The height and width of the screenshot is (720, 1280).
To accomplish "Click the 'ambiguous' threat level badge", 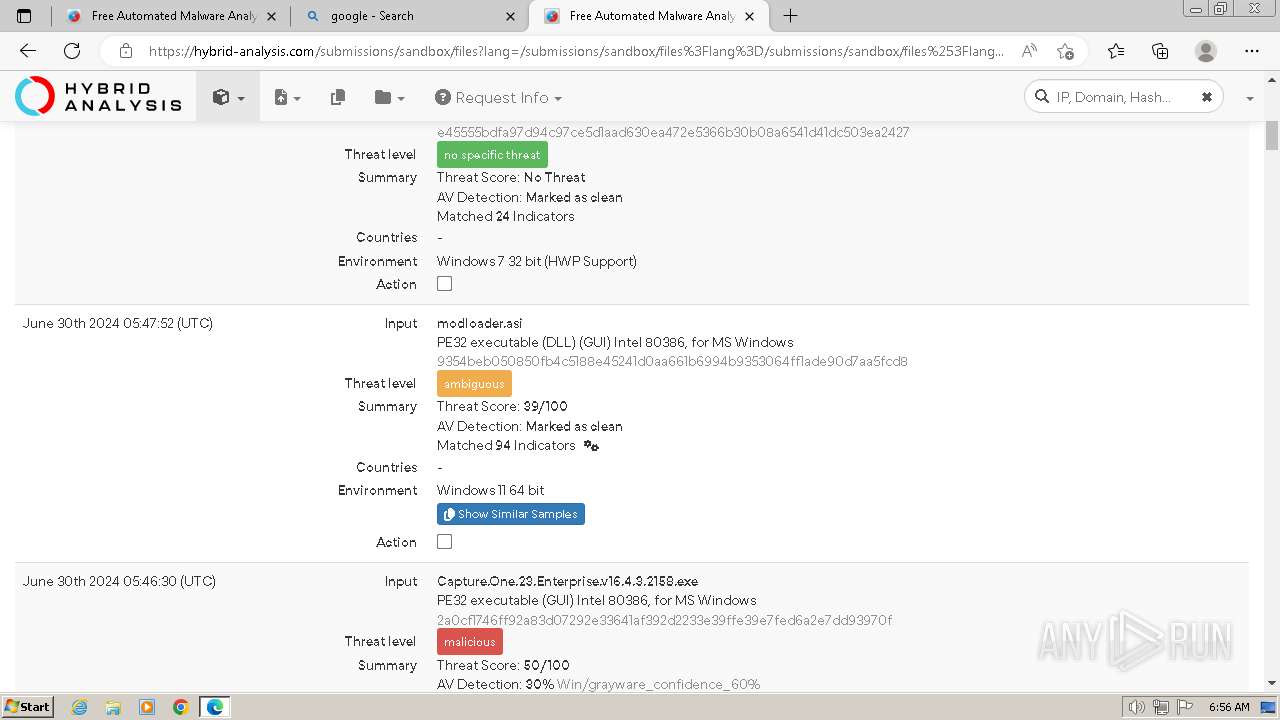I will point(474,384).
